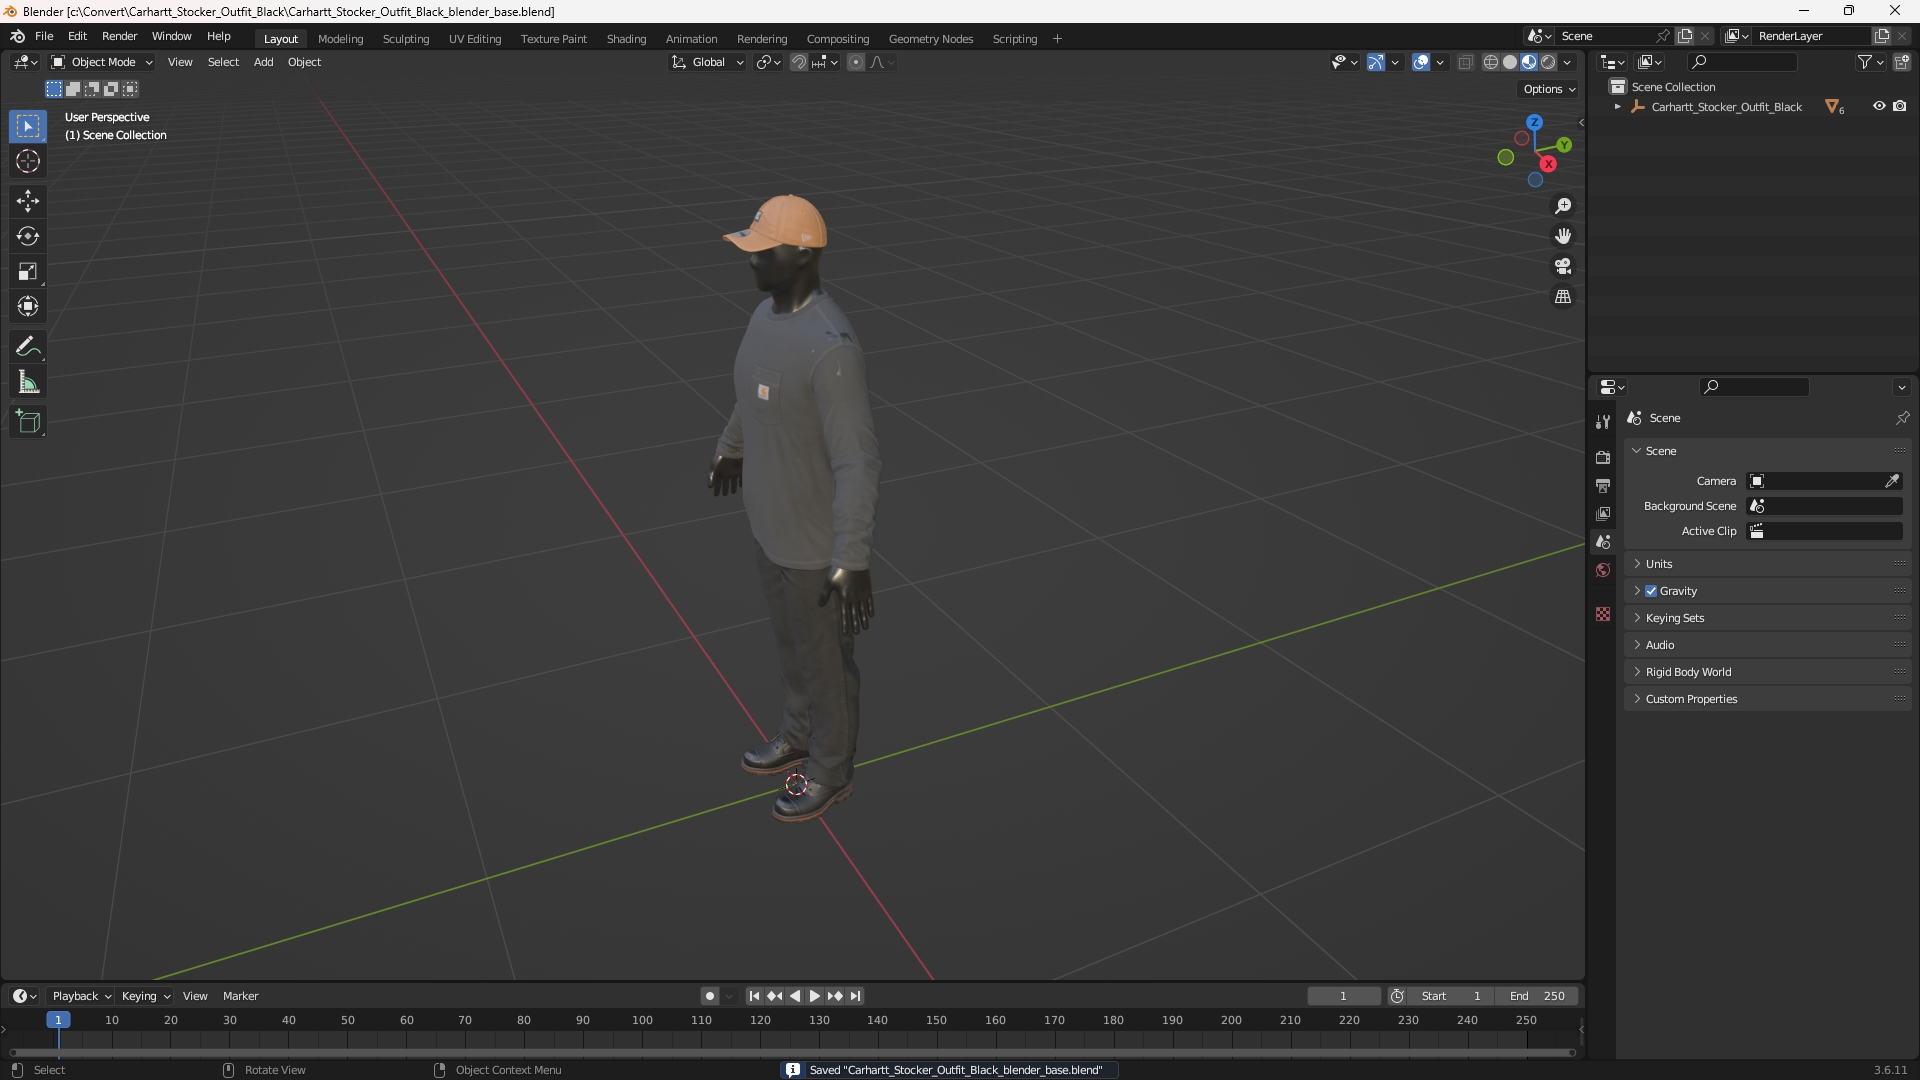Toggle auto keying record button
This screenshot has height=1080, width=1920.
pos(710,996)
